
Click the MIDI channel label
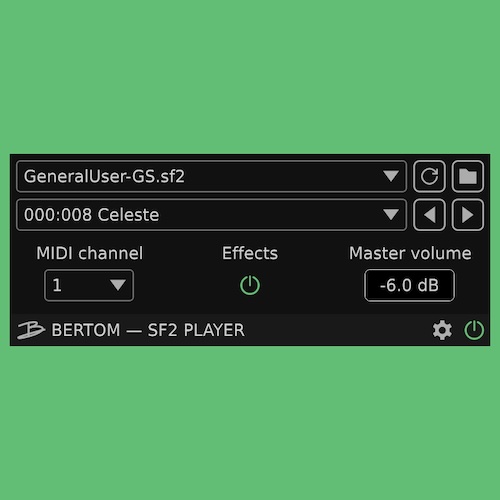90,253
